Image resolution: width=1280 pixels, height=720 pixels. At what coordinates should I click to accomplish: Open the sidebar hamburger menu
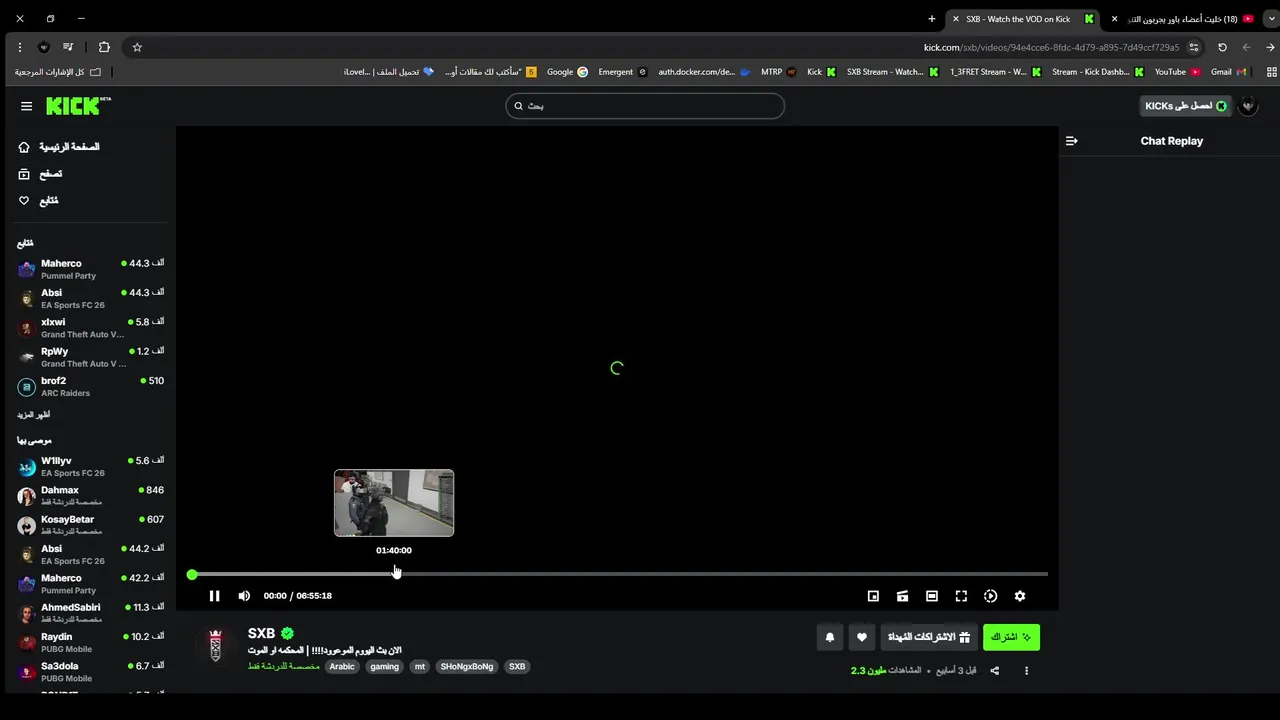click(x=26, y=106)
